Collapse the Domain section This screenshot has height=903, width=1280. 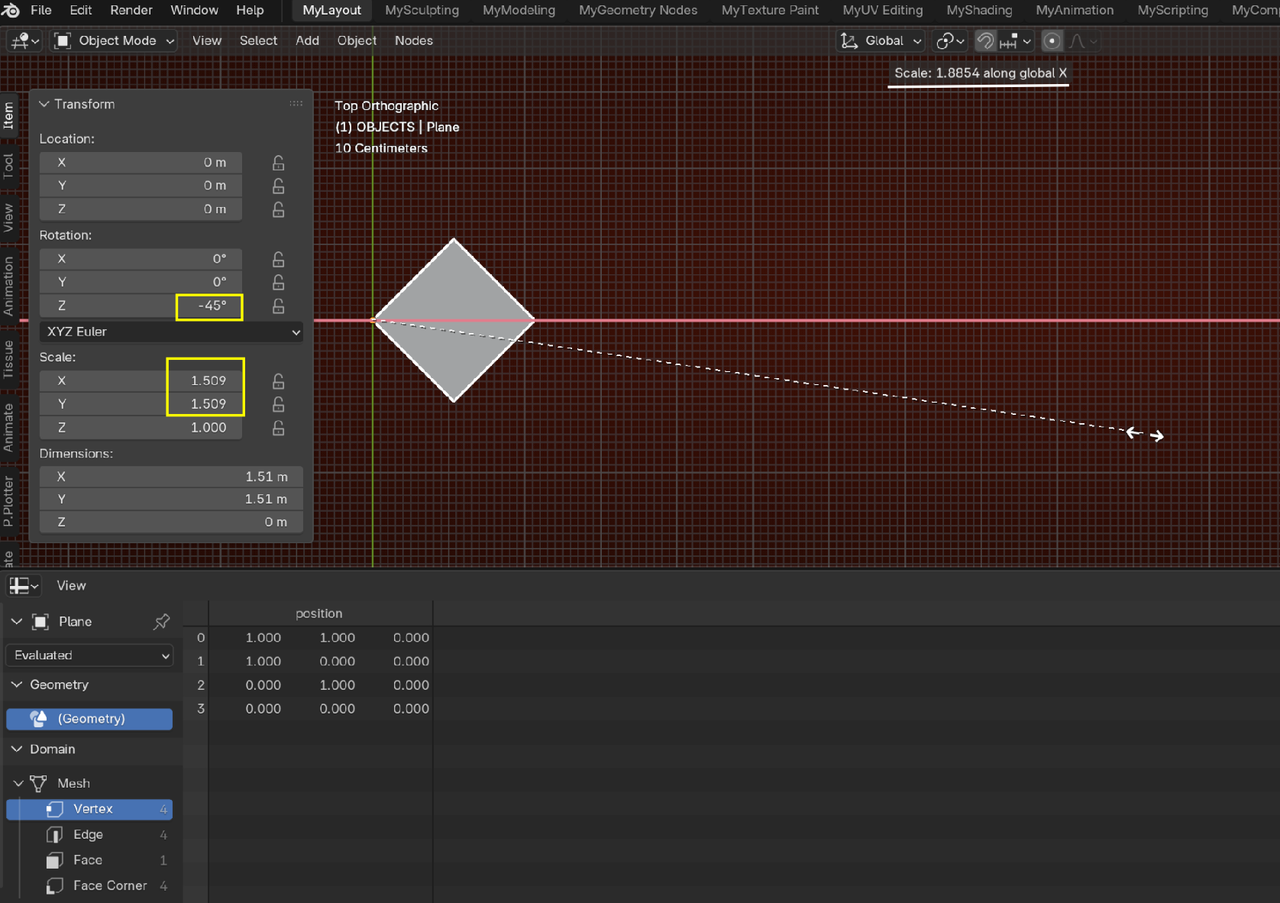(x=16, y=749)
